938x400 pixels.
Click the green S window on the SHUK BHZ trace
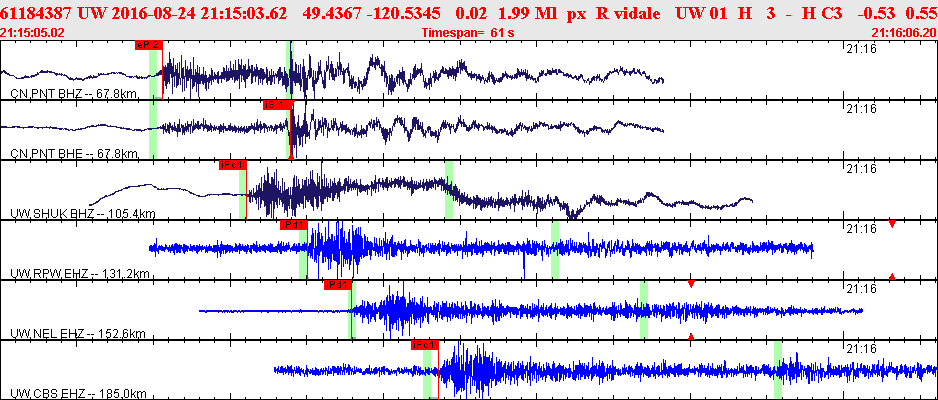(449, 190)
